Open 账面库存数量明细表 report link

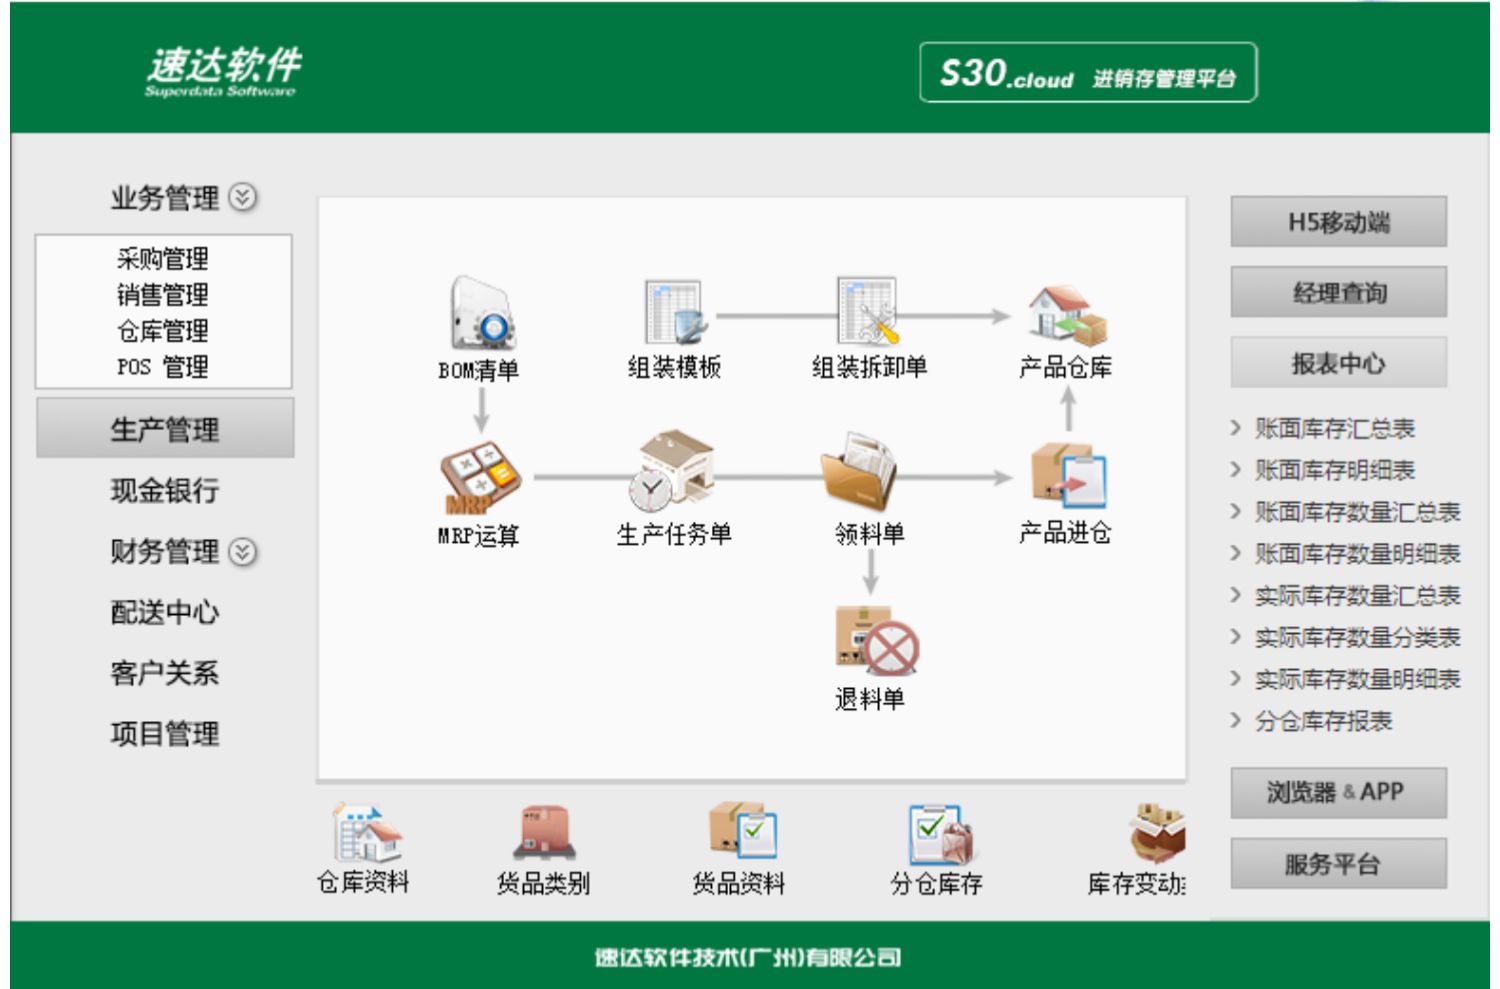1358,554
